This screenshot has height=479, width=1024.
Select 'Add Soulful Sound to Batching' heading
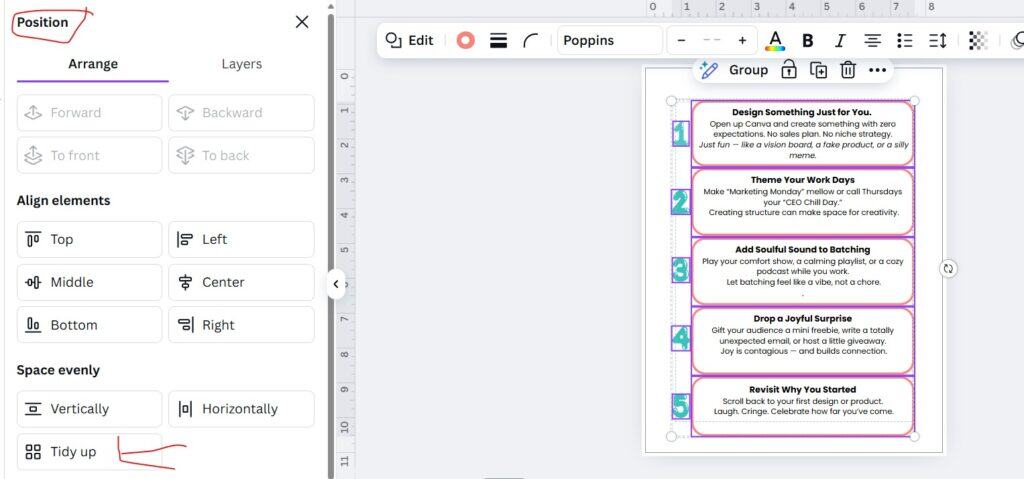pos(803,250)
